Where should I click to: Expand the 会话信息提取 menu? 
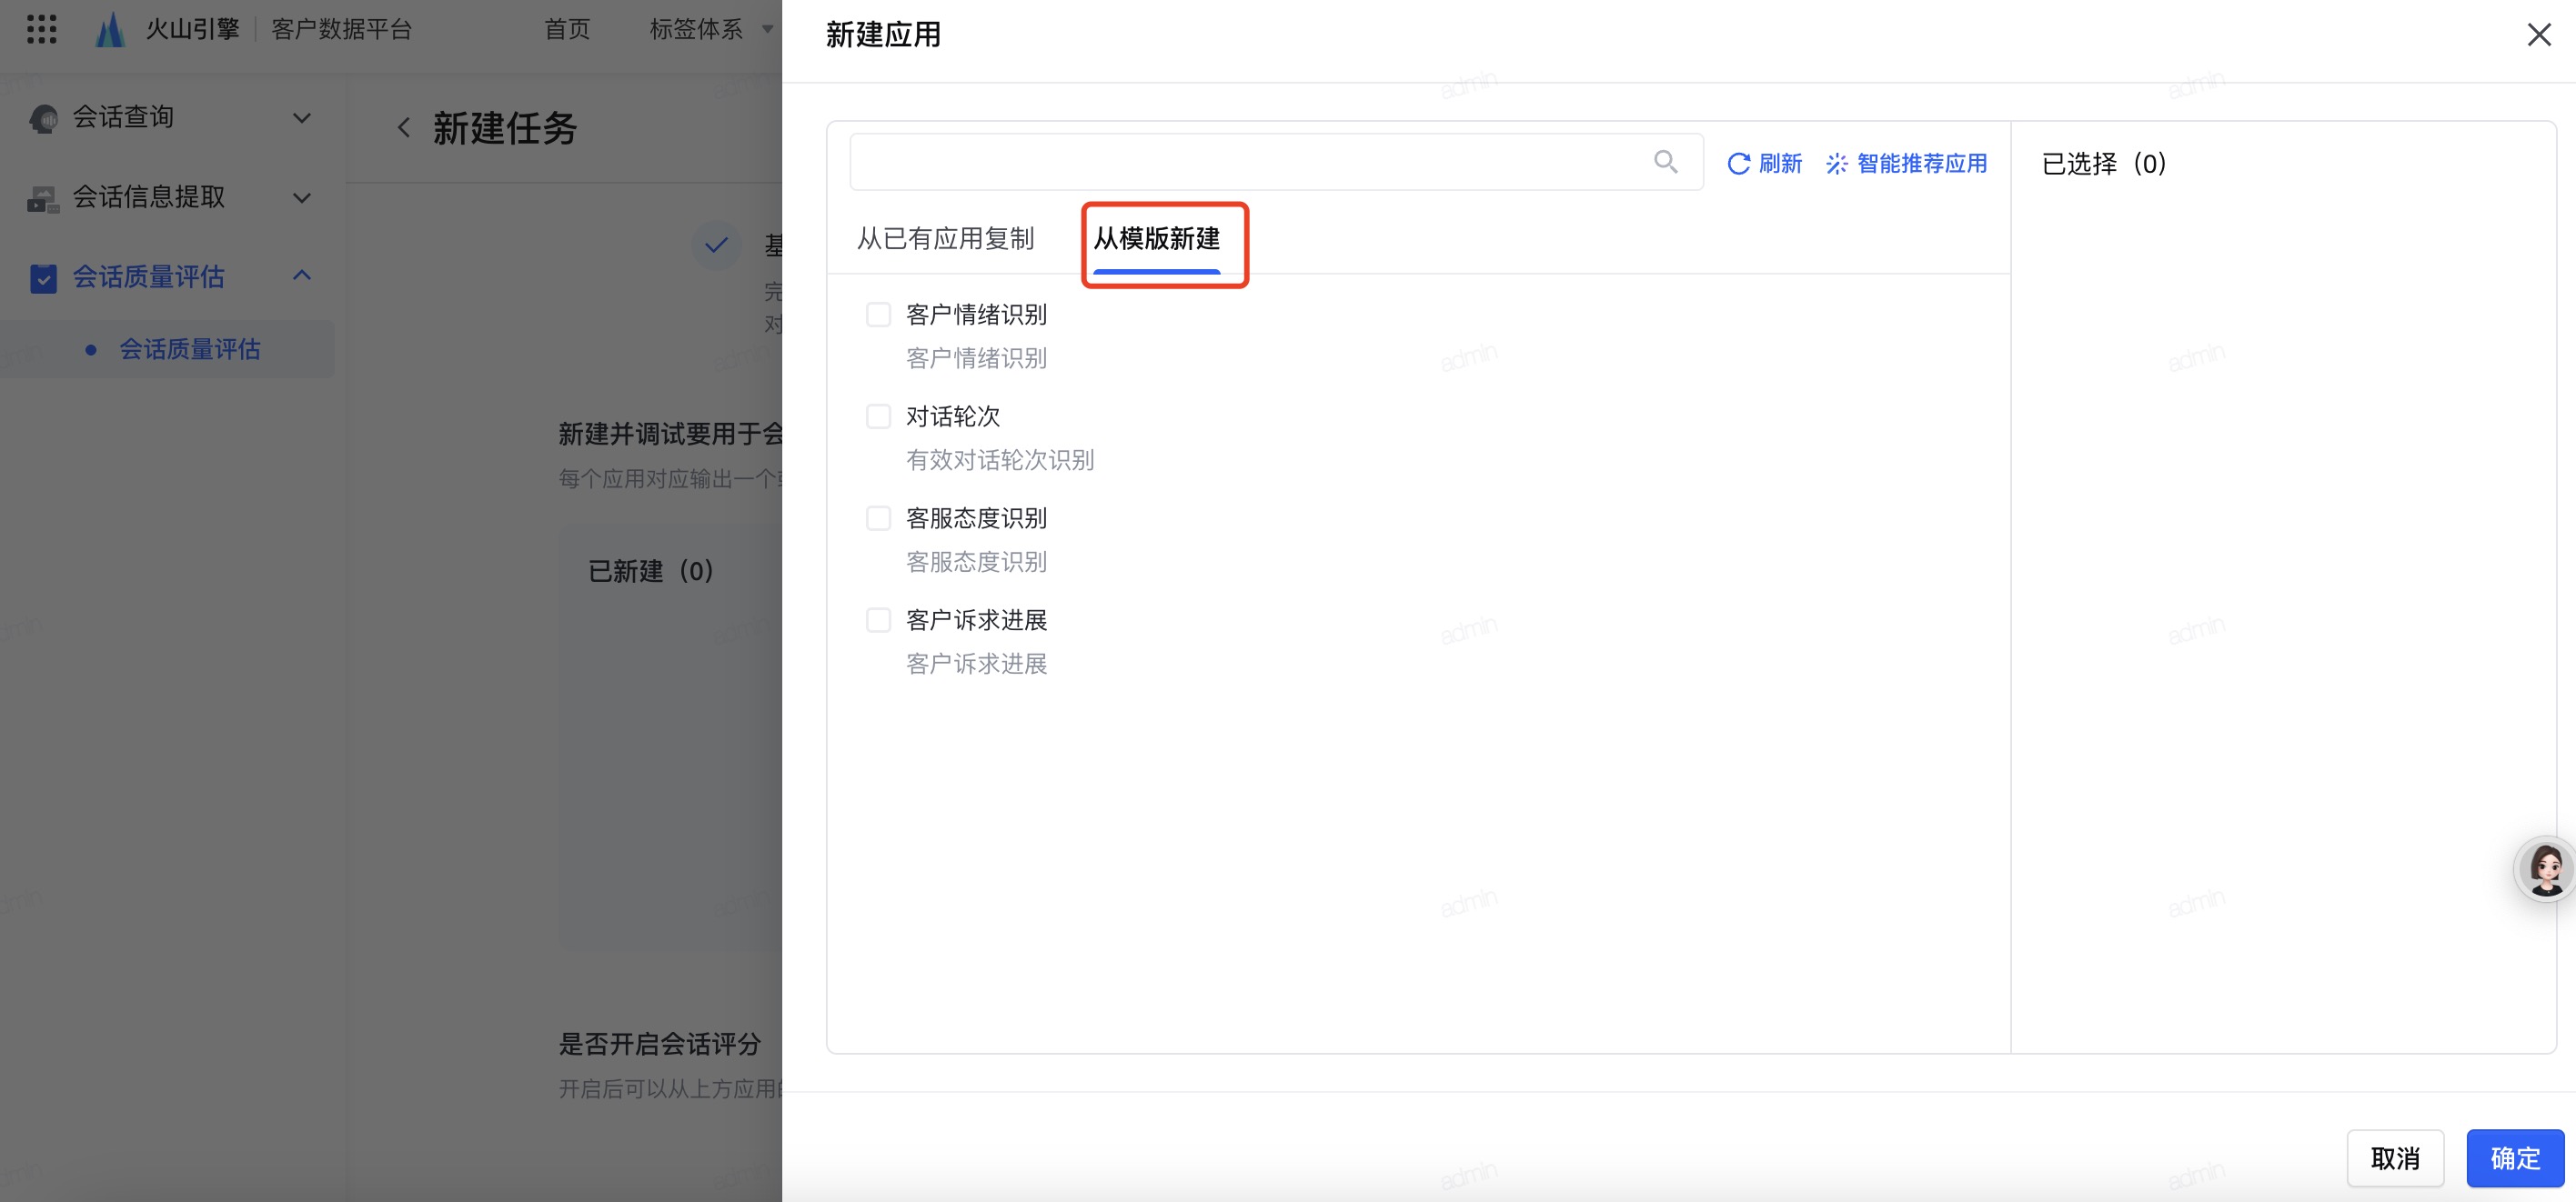pyautogui.click(x=301, y=198)
